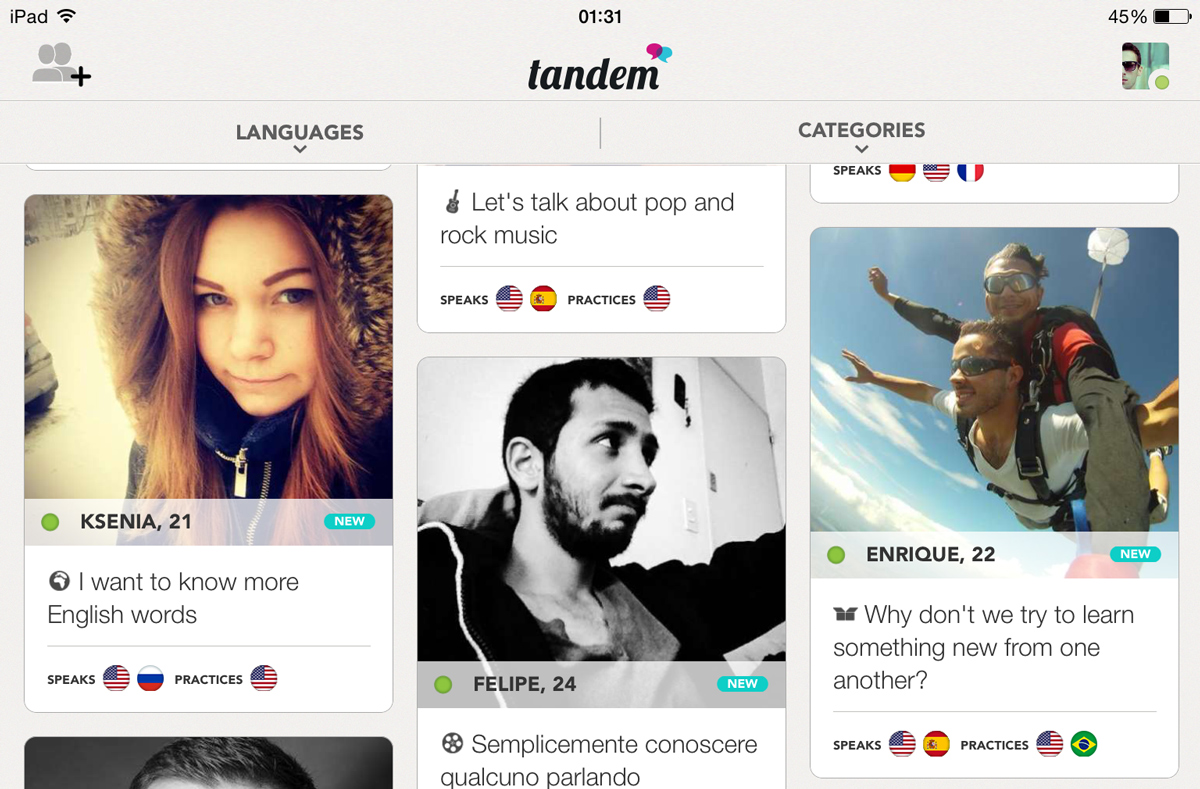1200x789 pixels.
Task: Tap Ksenia's green online status dot
Action: 50,522
